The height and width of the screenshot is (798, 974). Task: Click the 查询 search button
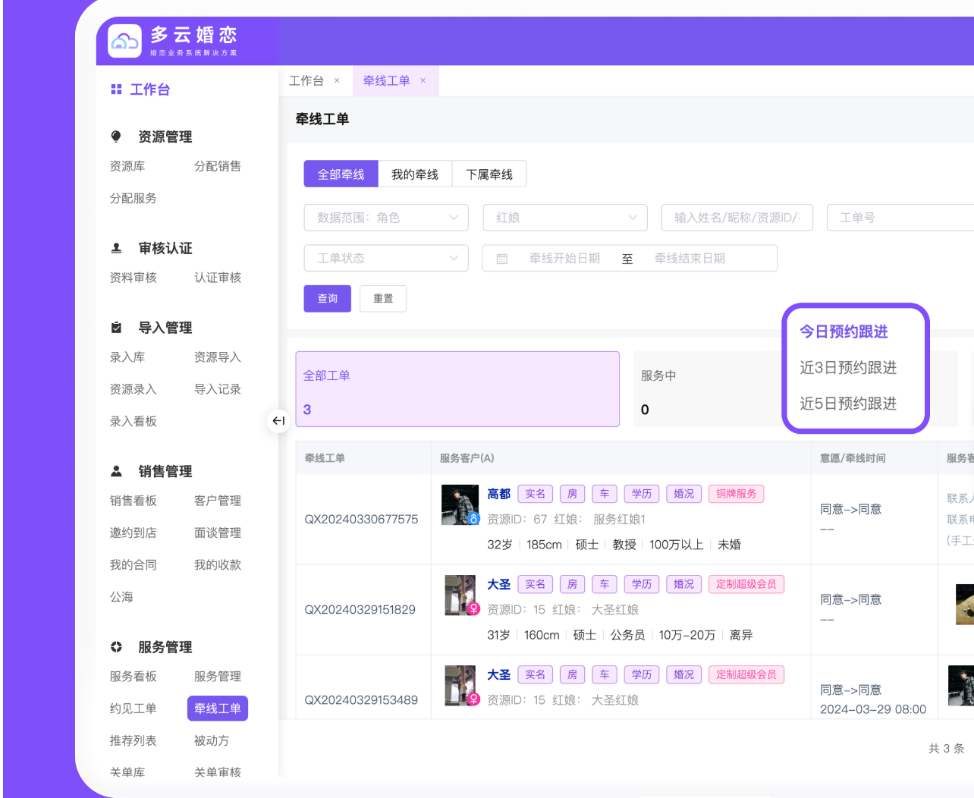click(x=327, y=299)
